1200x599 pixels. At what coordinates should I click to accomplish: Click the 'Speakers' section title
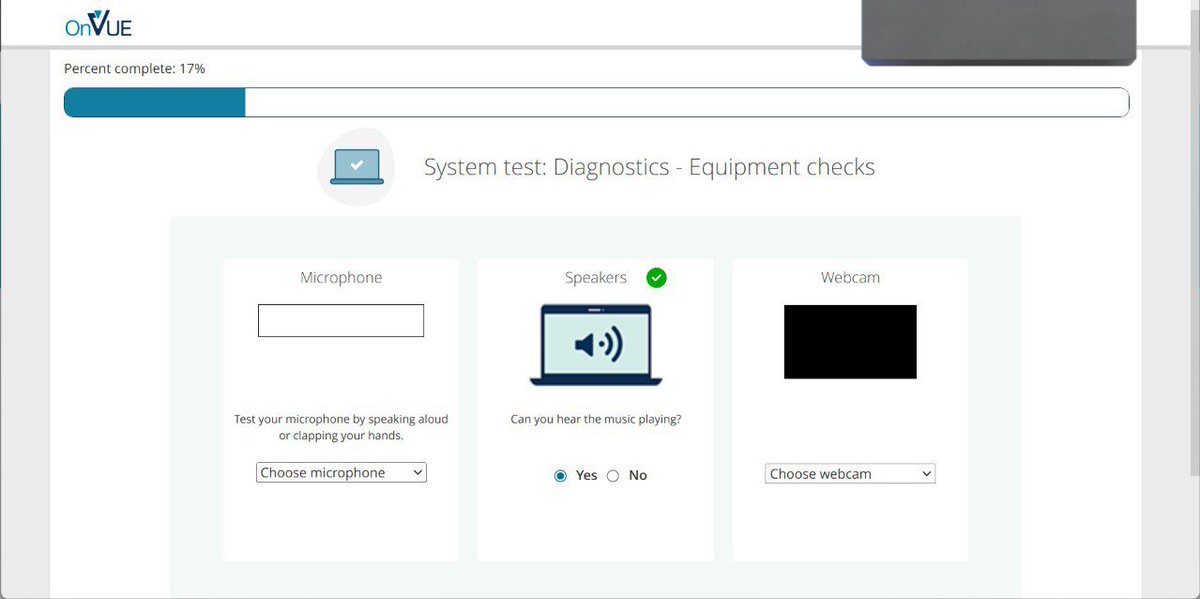pos(596,278)
